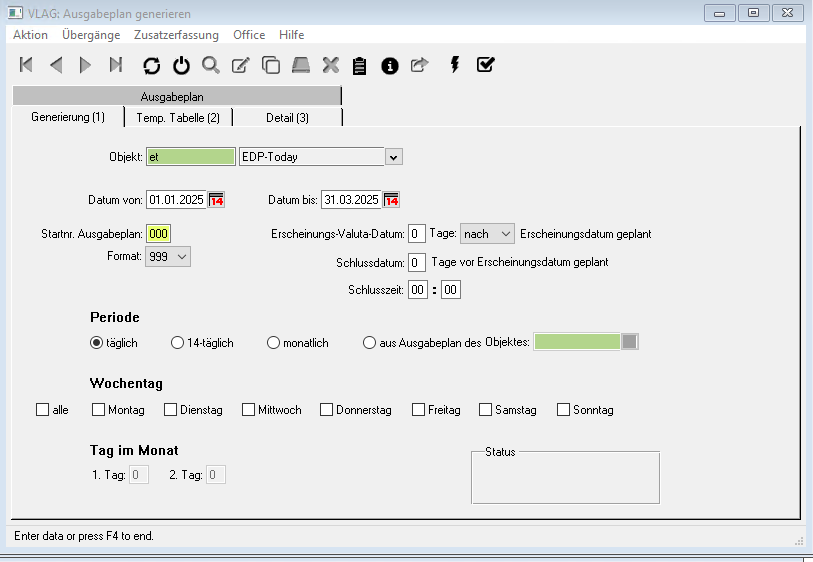Click the Startnr. Ausgabeplan input field
The height and width of the screenshot is (562, 813).
[158, 233]
